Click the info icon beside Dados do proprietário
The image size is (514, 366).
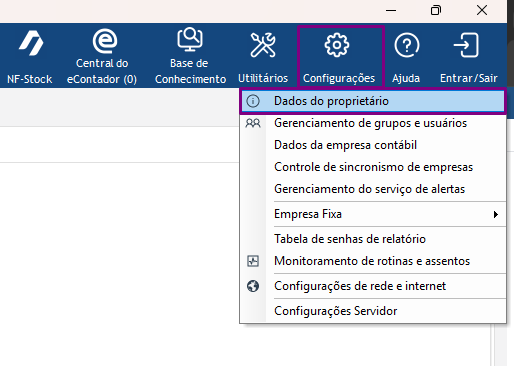coord(253,101)
